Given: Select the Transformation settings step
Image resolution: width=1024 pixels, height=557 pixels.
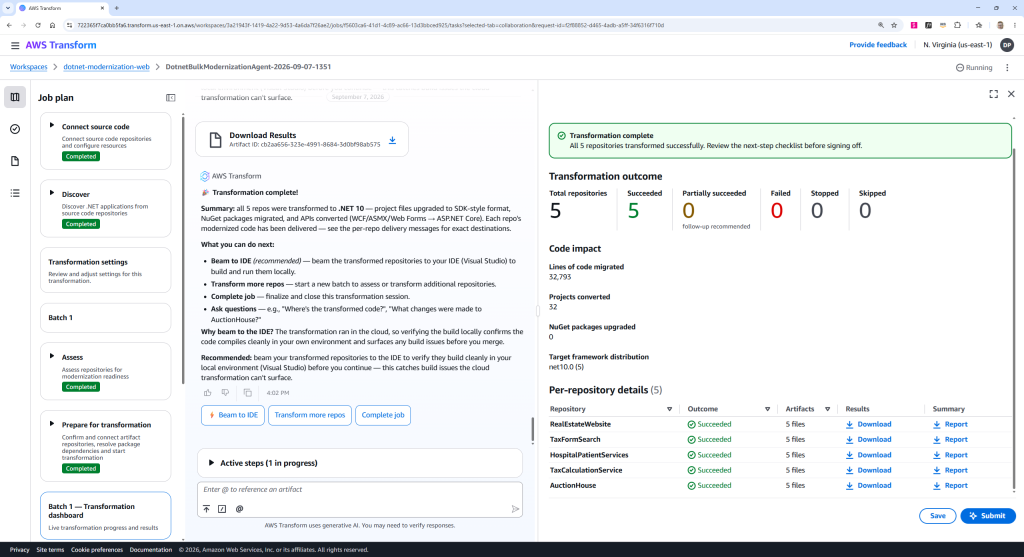Looking at the screenshot, I should pyautogui.click(x=106, y=270).
